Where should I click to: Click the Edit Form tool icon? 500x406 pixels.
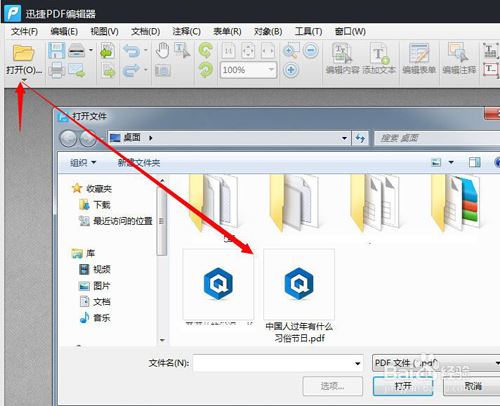(419, 58)
